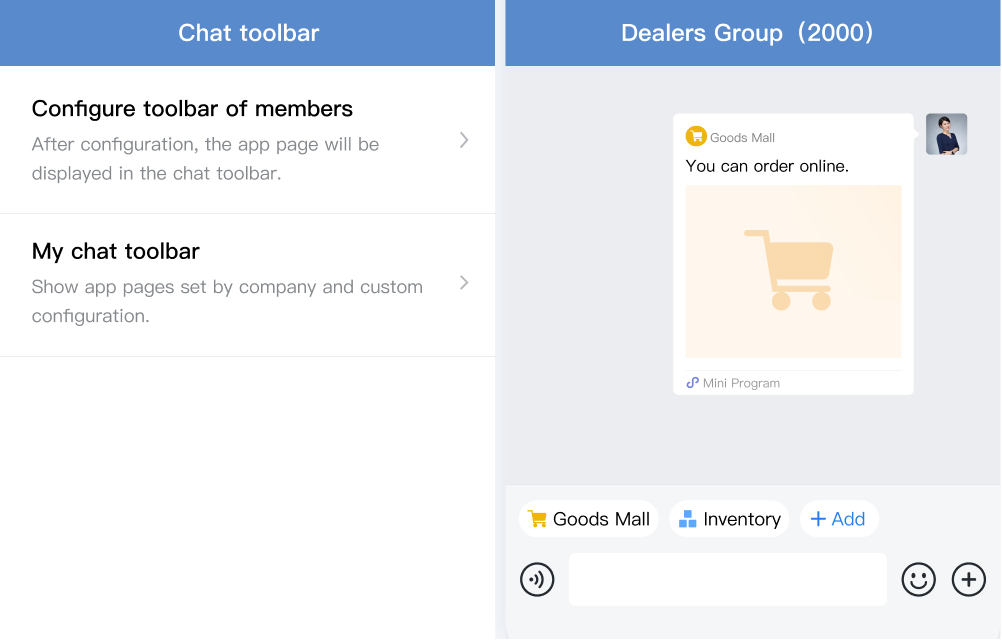Click the message text input field
This screenshot has width=1002, height=640.
728,579
